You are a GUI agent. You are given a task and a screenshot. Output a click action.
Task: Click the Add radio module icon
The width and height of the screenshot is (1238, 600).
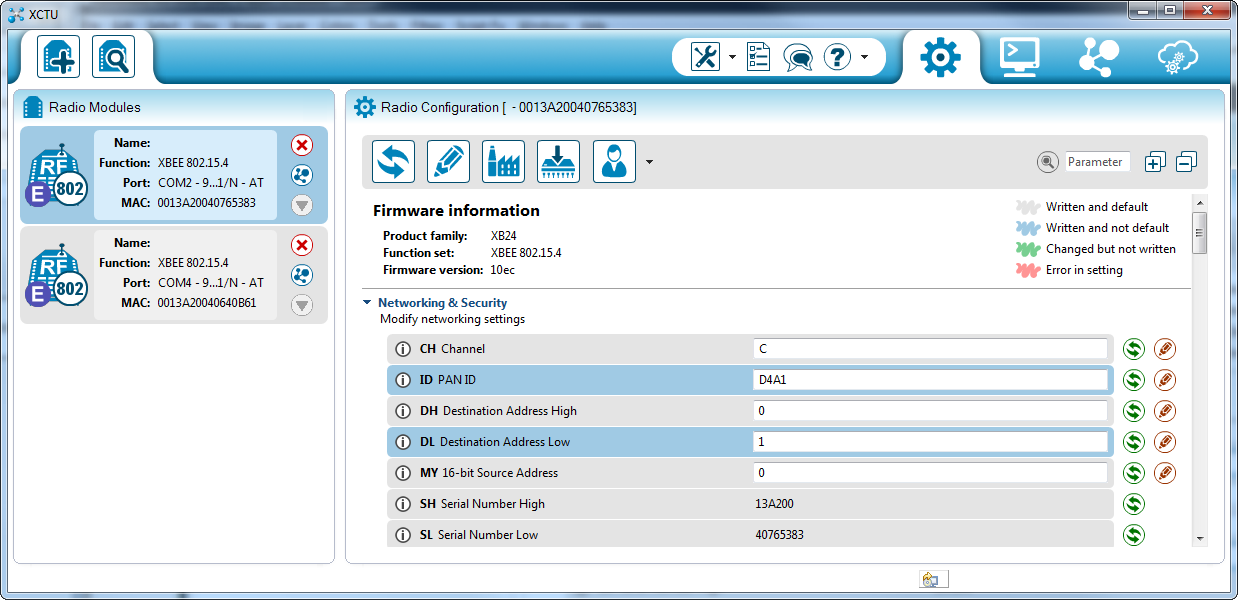pyautogui.click(x=58, y=57)
